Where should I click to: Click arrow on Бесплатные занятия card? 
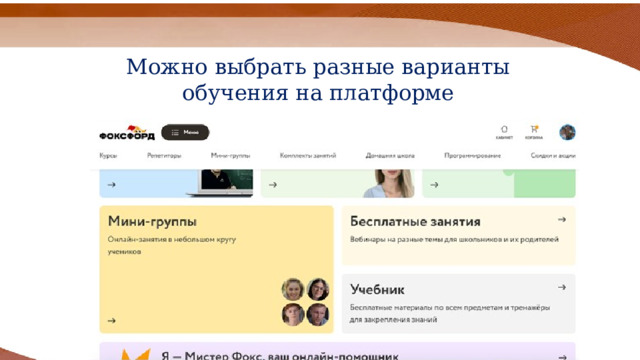click(x=562, y=220)
